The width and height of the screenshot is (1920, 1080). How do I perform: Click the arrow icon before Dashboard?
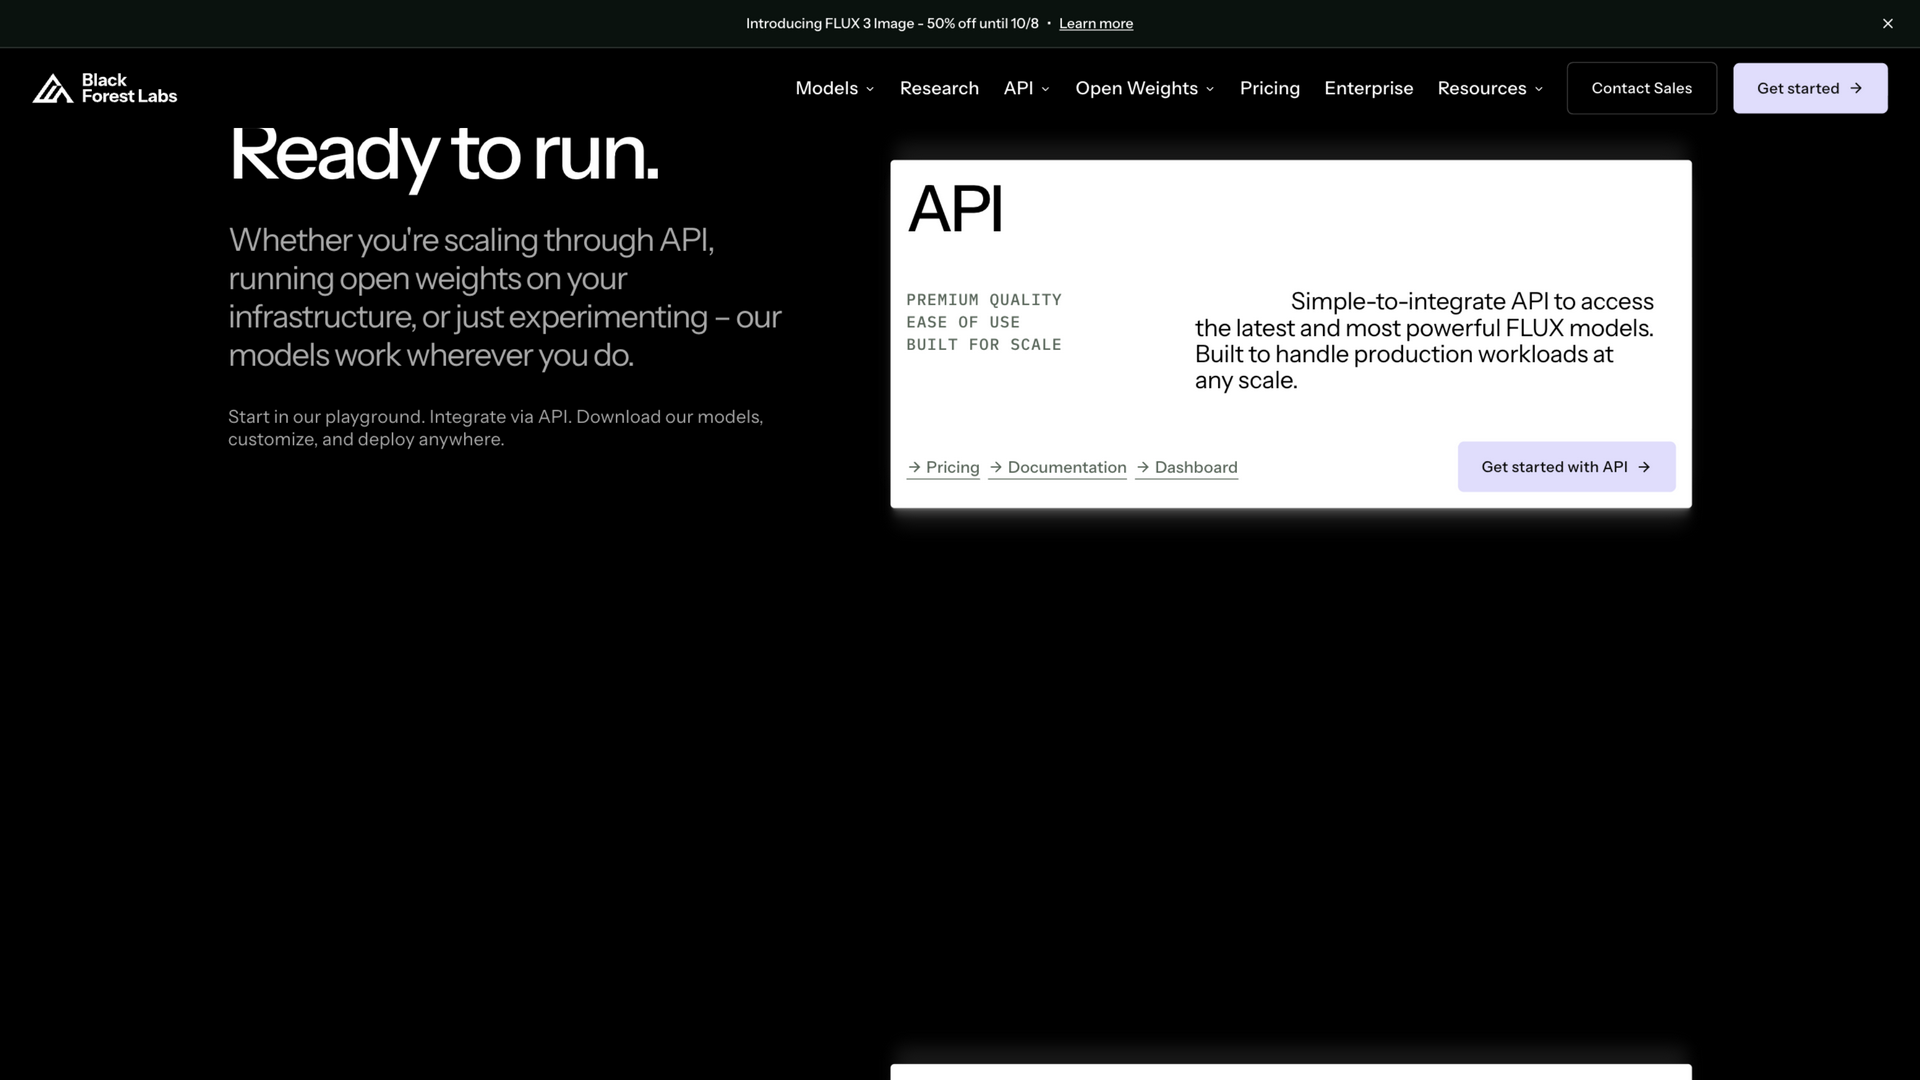(1143, 467)
